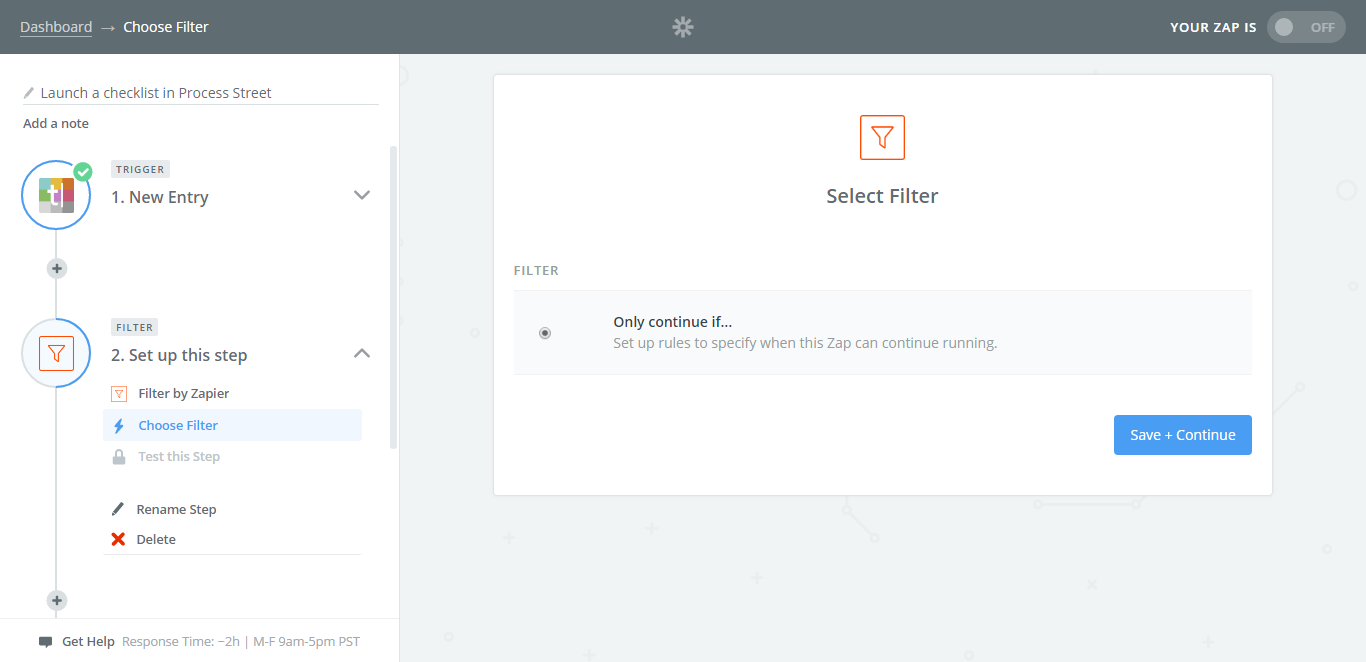
Task: Add a step using the plus below trigger
Action: (57, 268)
